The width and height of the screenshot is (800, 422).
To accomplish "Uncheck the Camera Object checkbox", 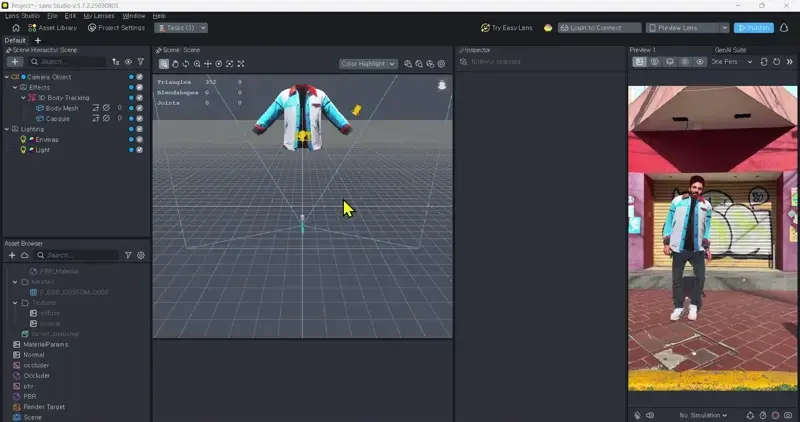I will pyautogui.click(x=139, y=77).
